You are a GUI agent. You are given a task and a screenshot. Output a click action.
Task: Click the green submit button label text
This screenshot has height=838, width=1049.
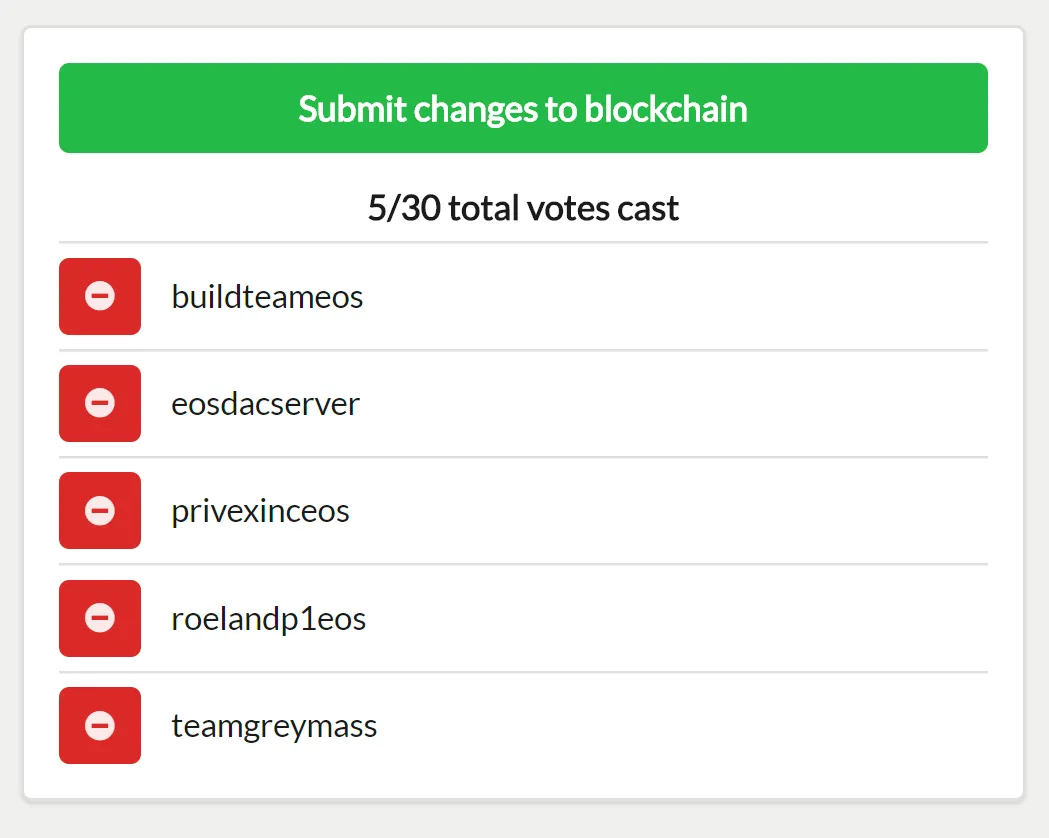pos(523,109)
